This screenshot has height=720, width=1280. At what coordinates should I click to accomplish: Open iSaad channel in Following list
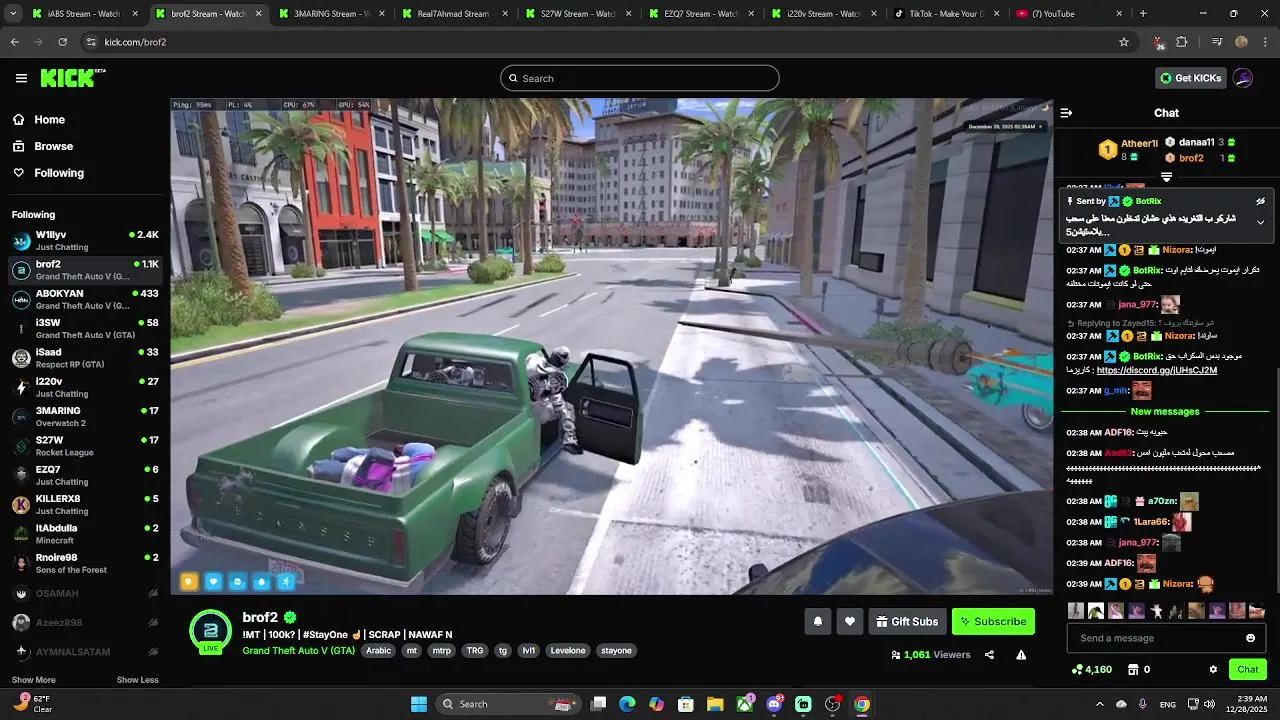85,358
